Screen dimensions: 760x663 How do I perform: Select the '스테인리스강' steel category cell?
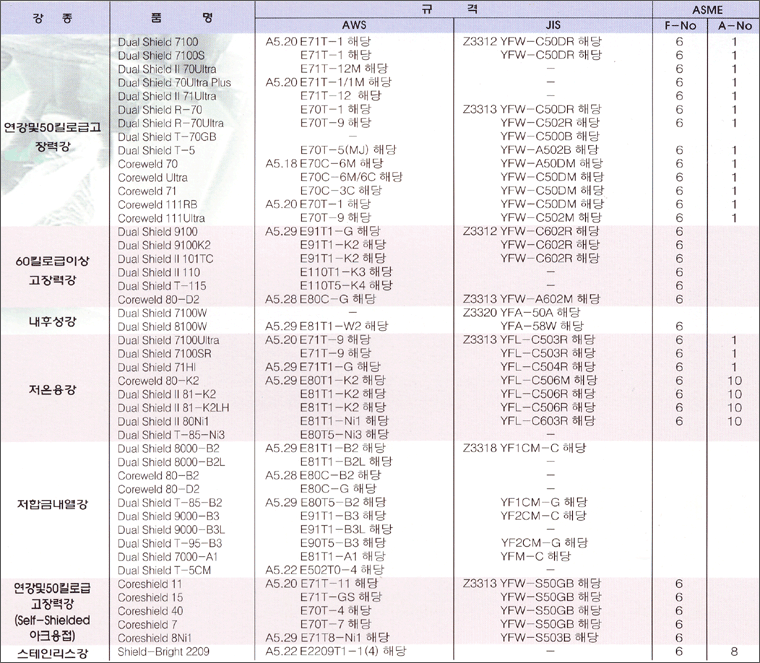tap(52, 653)
